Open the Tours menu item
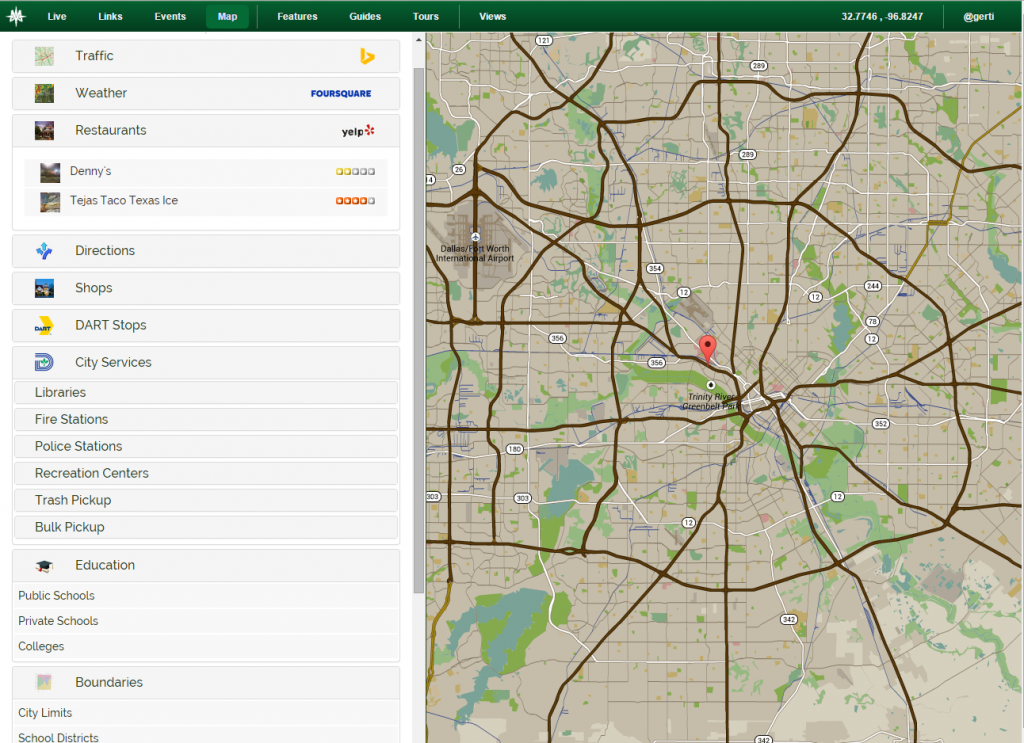This screenshot has width=1024, height=743. [x=426, y=16]
